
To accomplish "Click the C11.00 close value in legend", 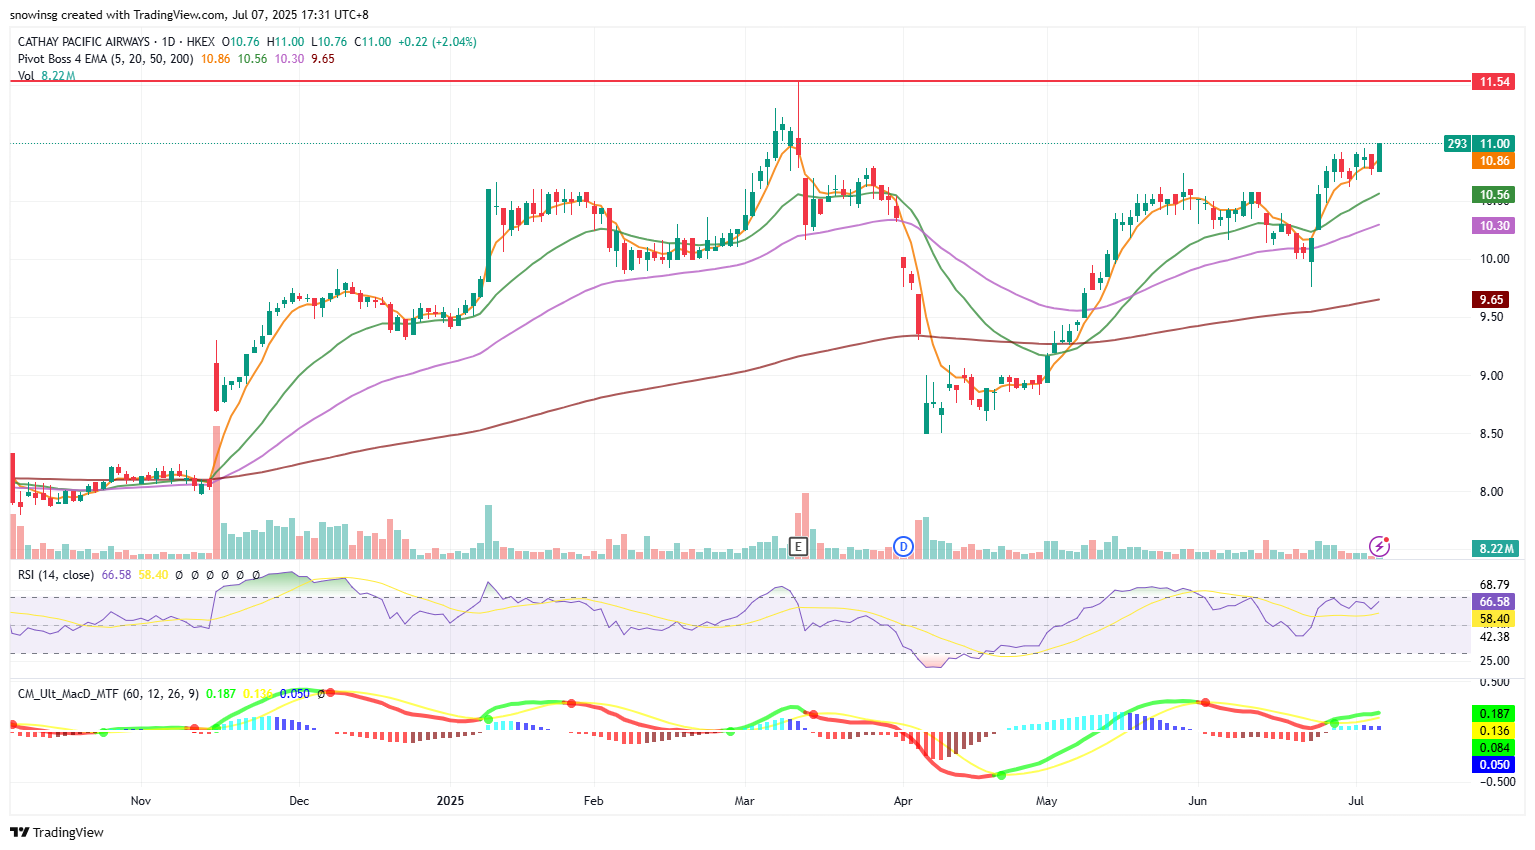I will 373,42.
